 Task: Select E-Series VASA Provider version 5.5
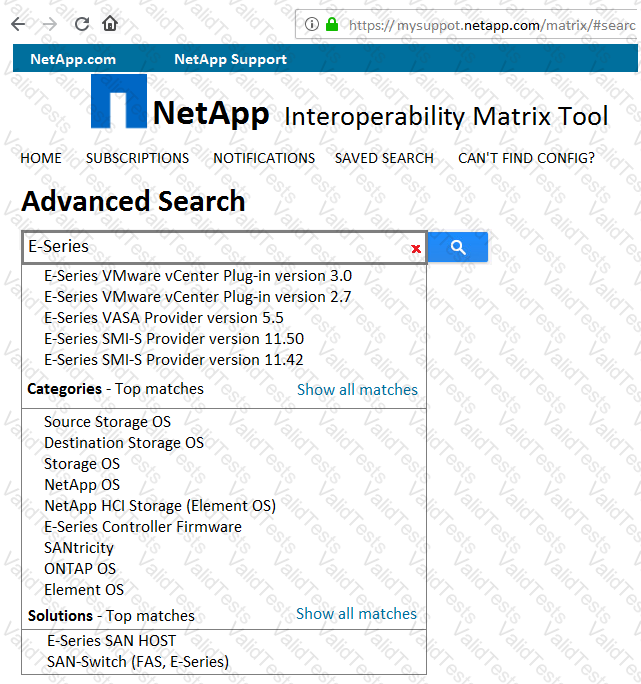click(x=164, y=318)
